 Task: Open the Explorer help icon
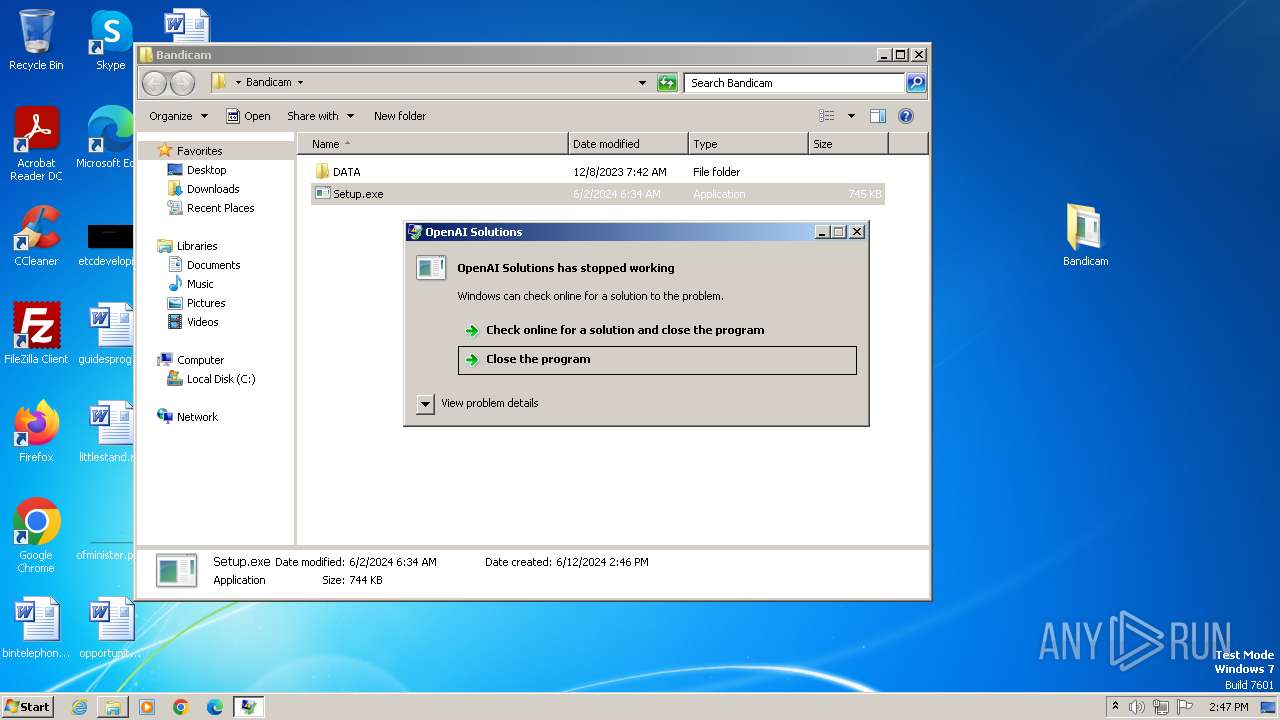point(906,116)
